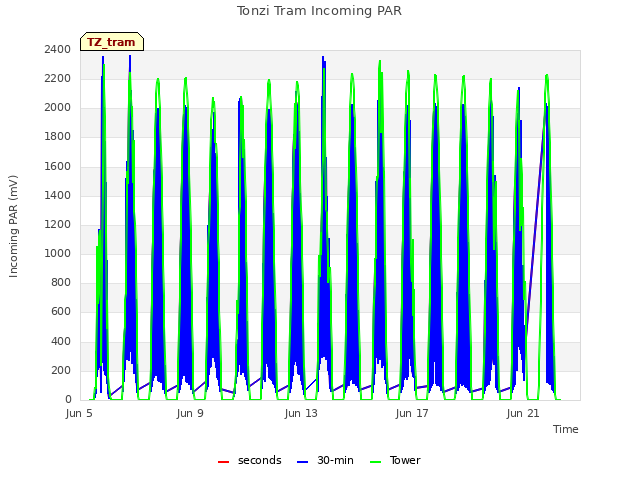Click the red seconds legend swatch
Image resolution: width=640 pixels, height=480 pixels.
click(224, 462)
